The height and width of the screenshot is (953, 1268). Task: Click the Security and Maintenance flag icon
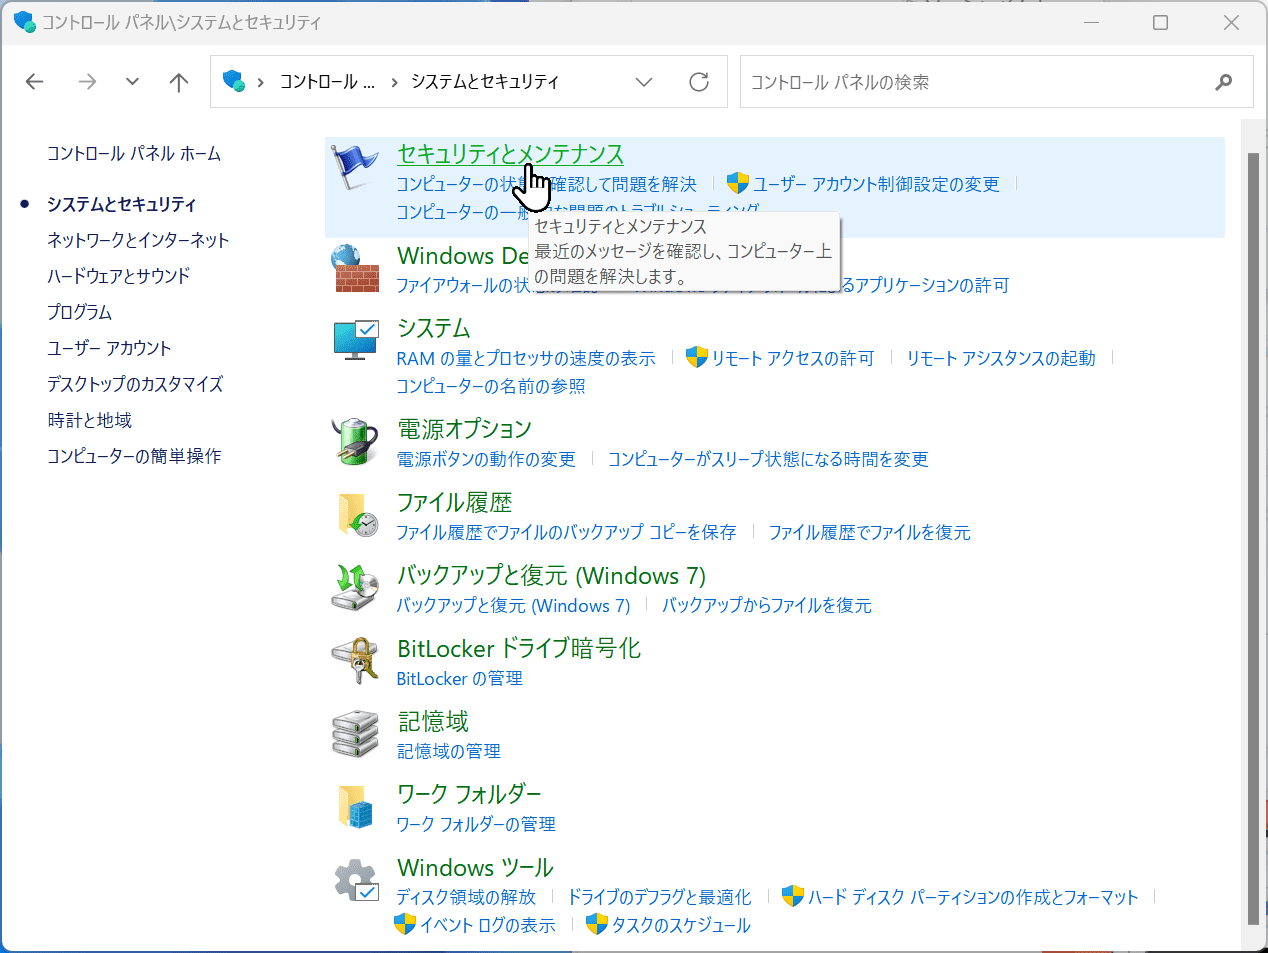[x=355, y=167]
